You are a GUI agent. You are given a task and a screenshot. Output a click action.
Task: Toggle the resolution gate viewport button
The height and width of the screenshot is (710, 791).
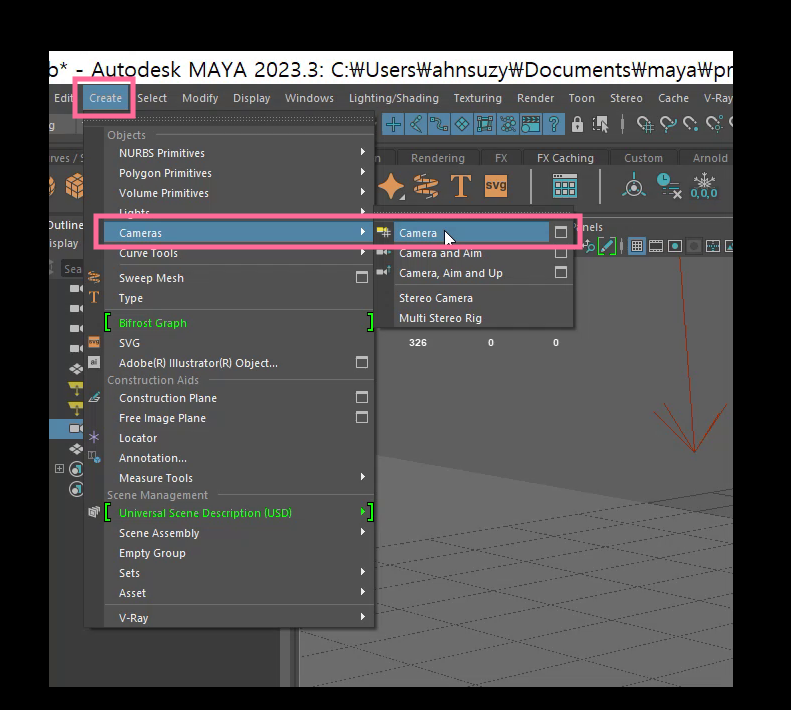coord(675,246)
